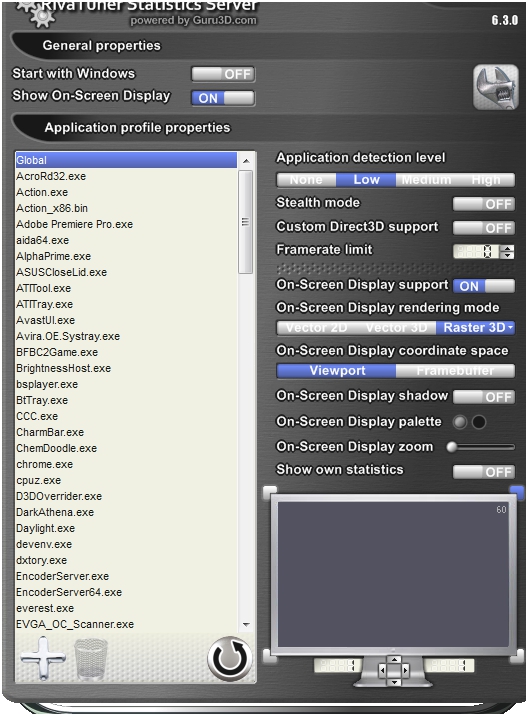Snap OSD to bottom-right monitor corner
This screenshot has width=528, height=716.
coord(517,656)
